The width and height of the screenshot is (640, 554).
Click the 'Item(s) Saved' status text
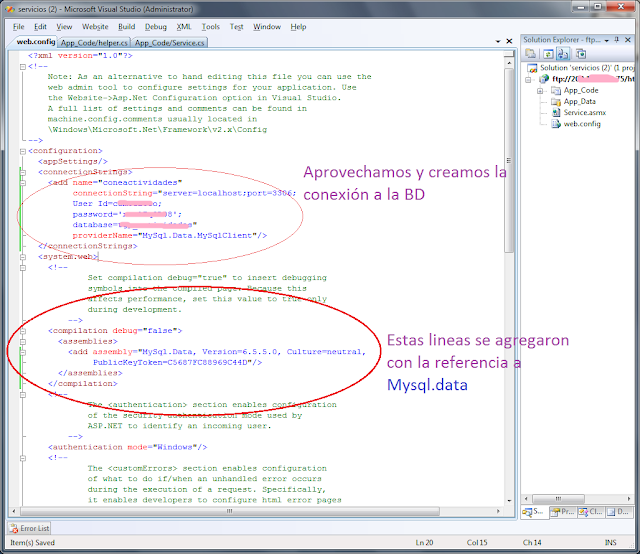(32, 543)
